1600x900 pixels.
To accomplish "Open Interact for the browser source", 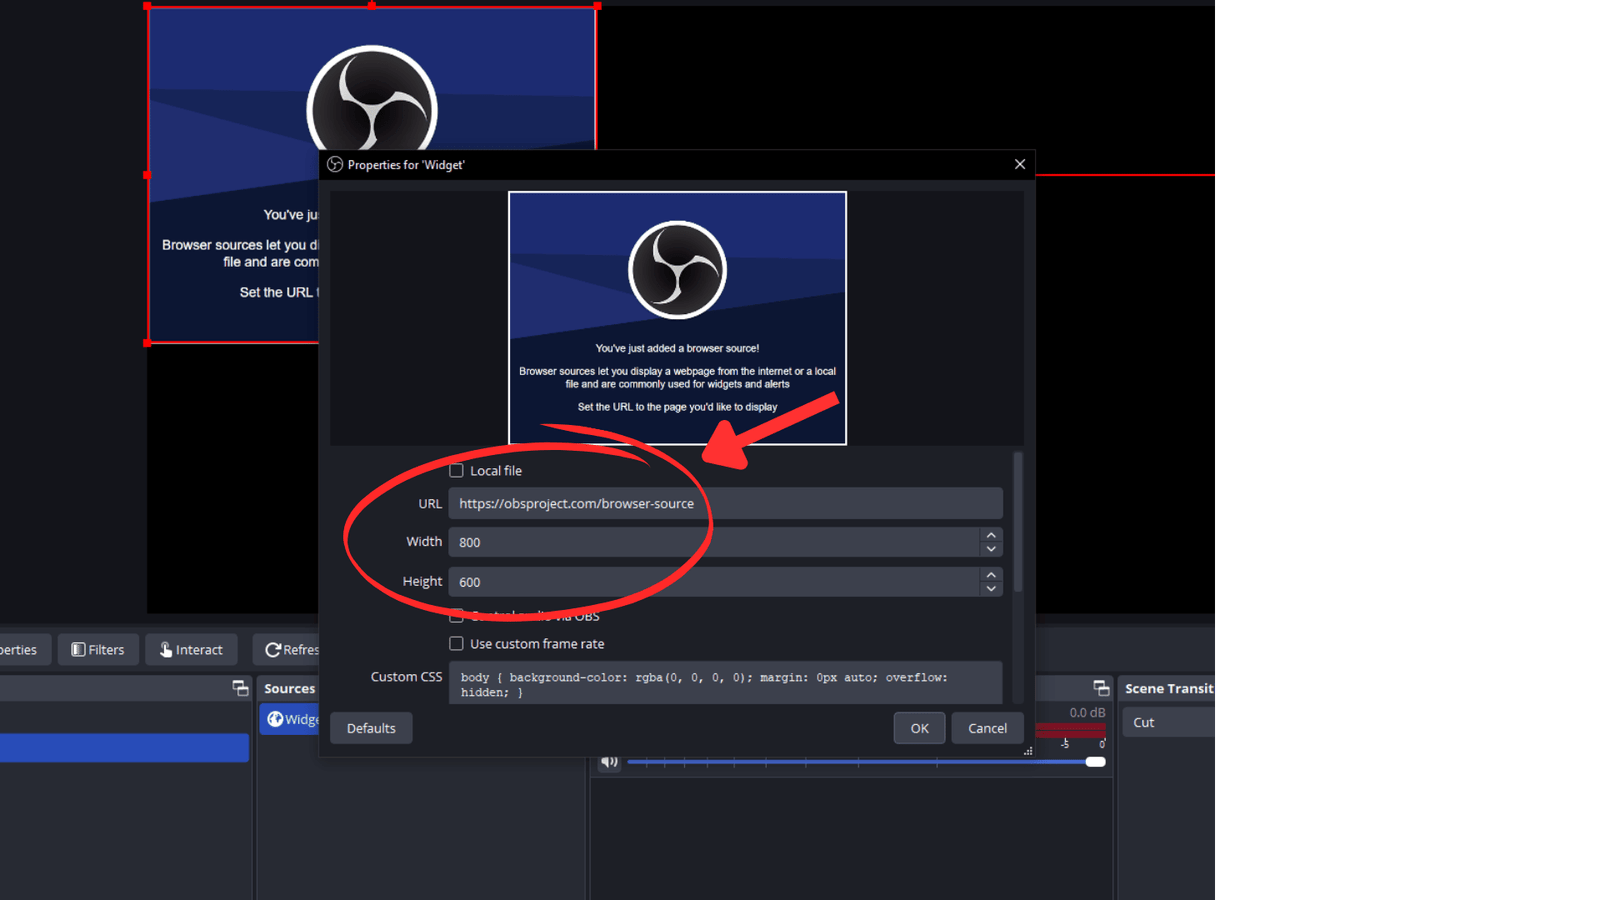I will [191, 650].
